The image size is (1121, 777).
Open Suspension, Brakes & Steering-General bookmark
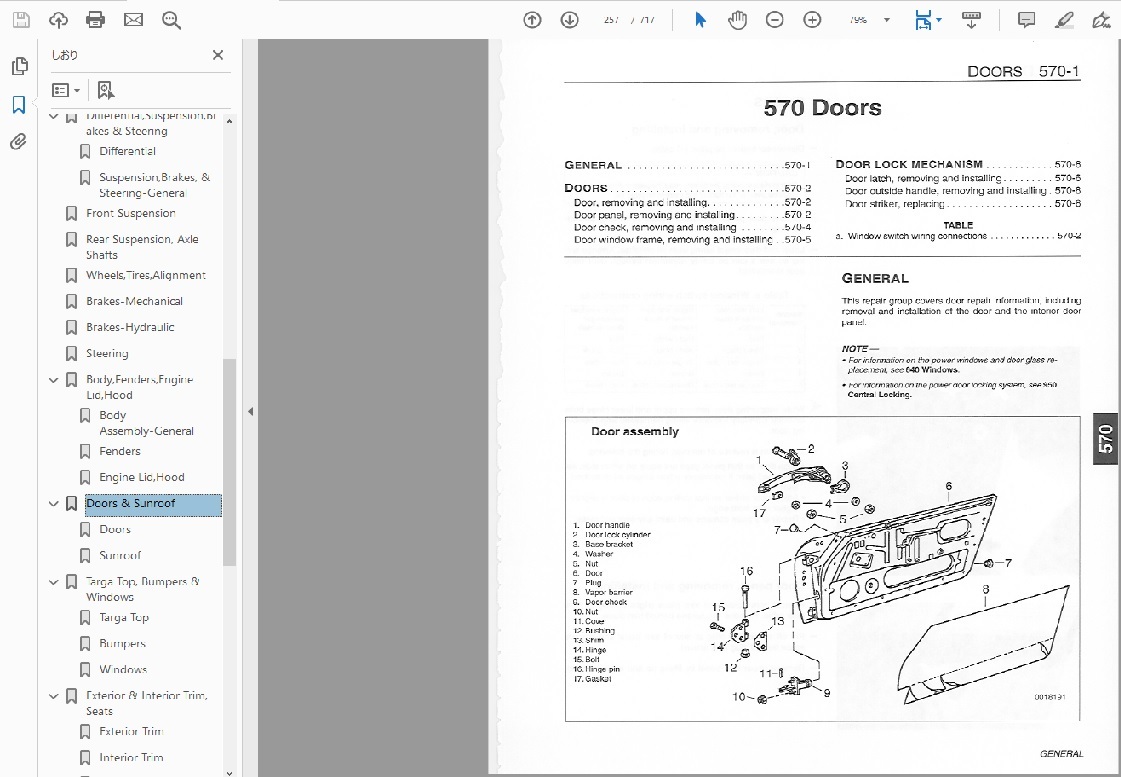coord(154,184)
